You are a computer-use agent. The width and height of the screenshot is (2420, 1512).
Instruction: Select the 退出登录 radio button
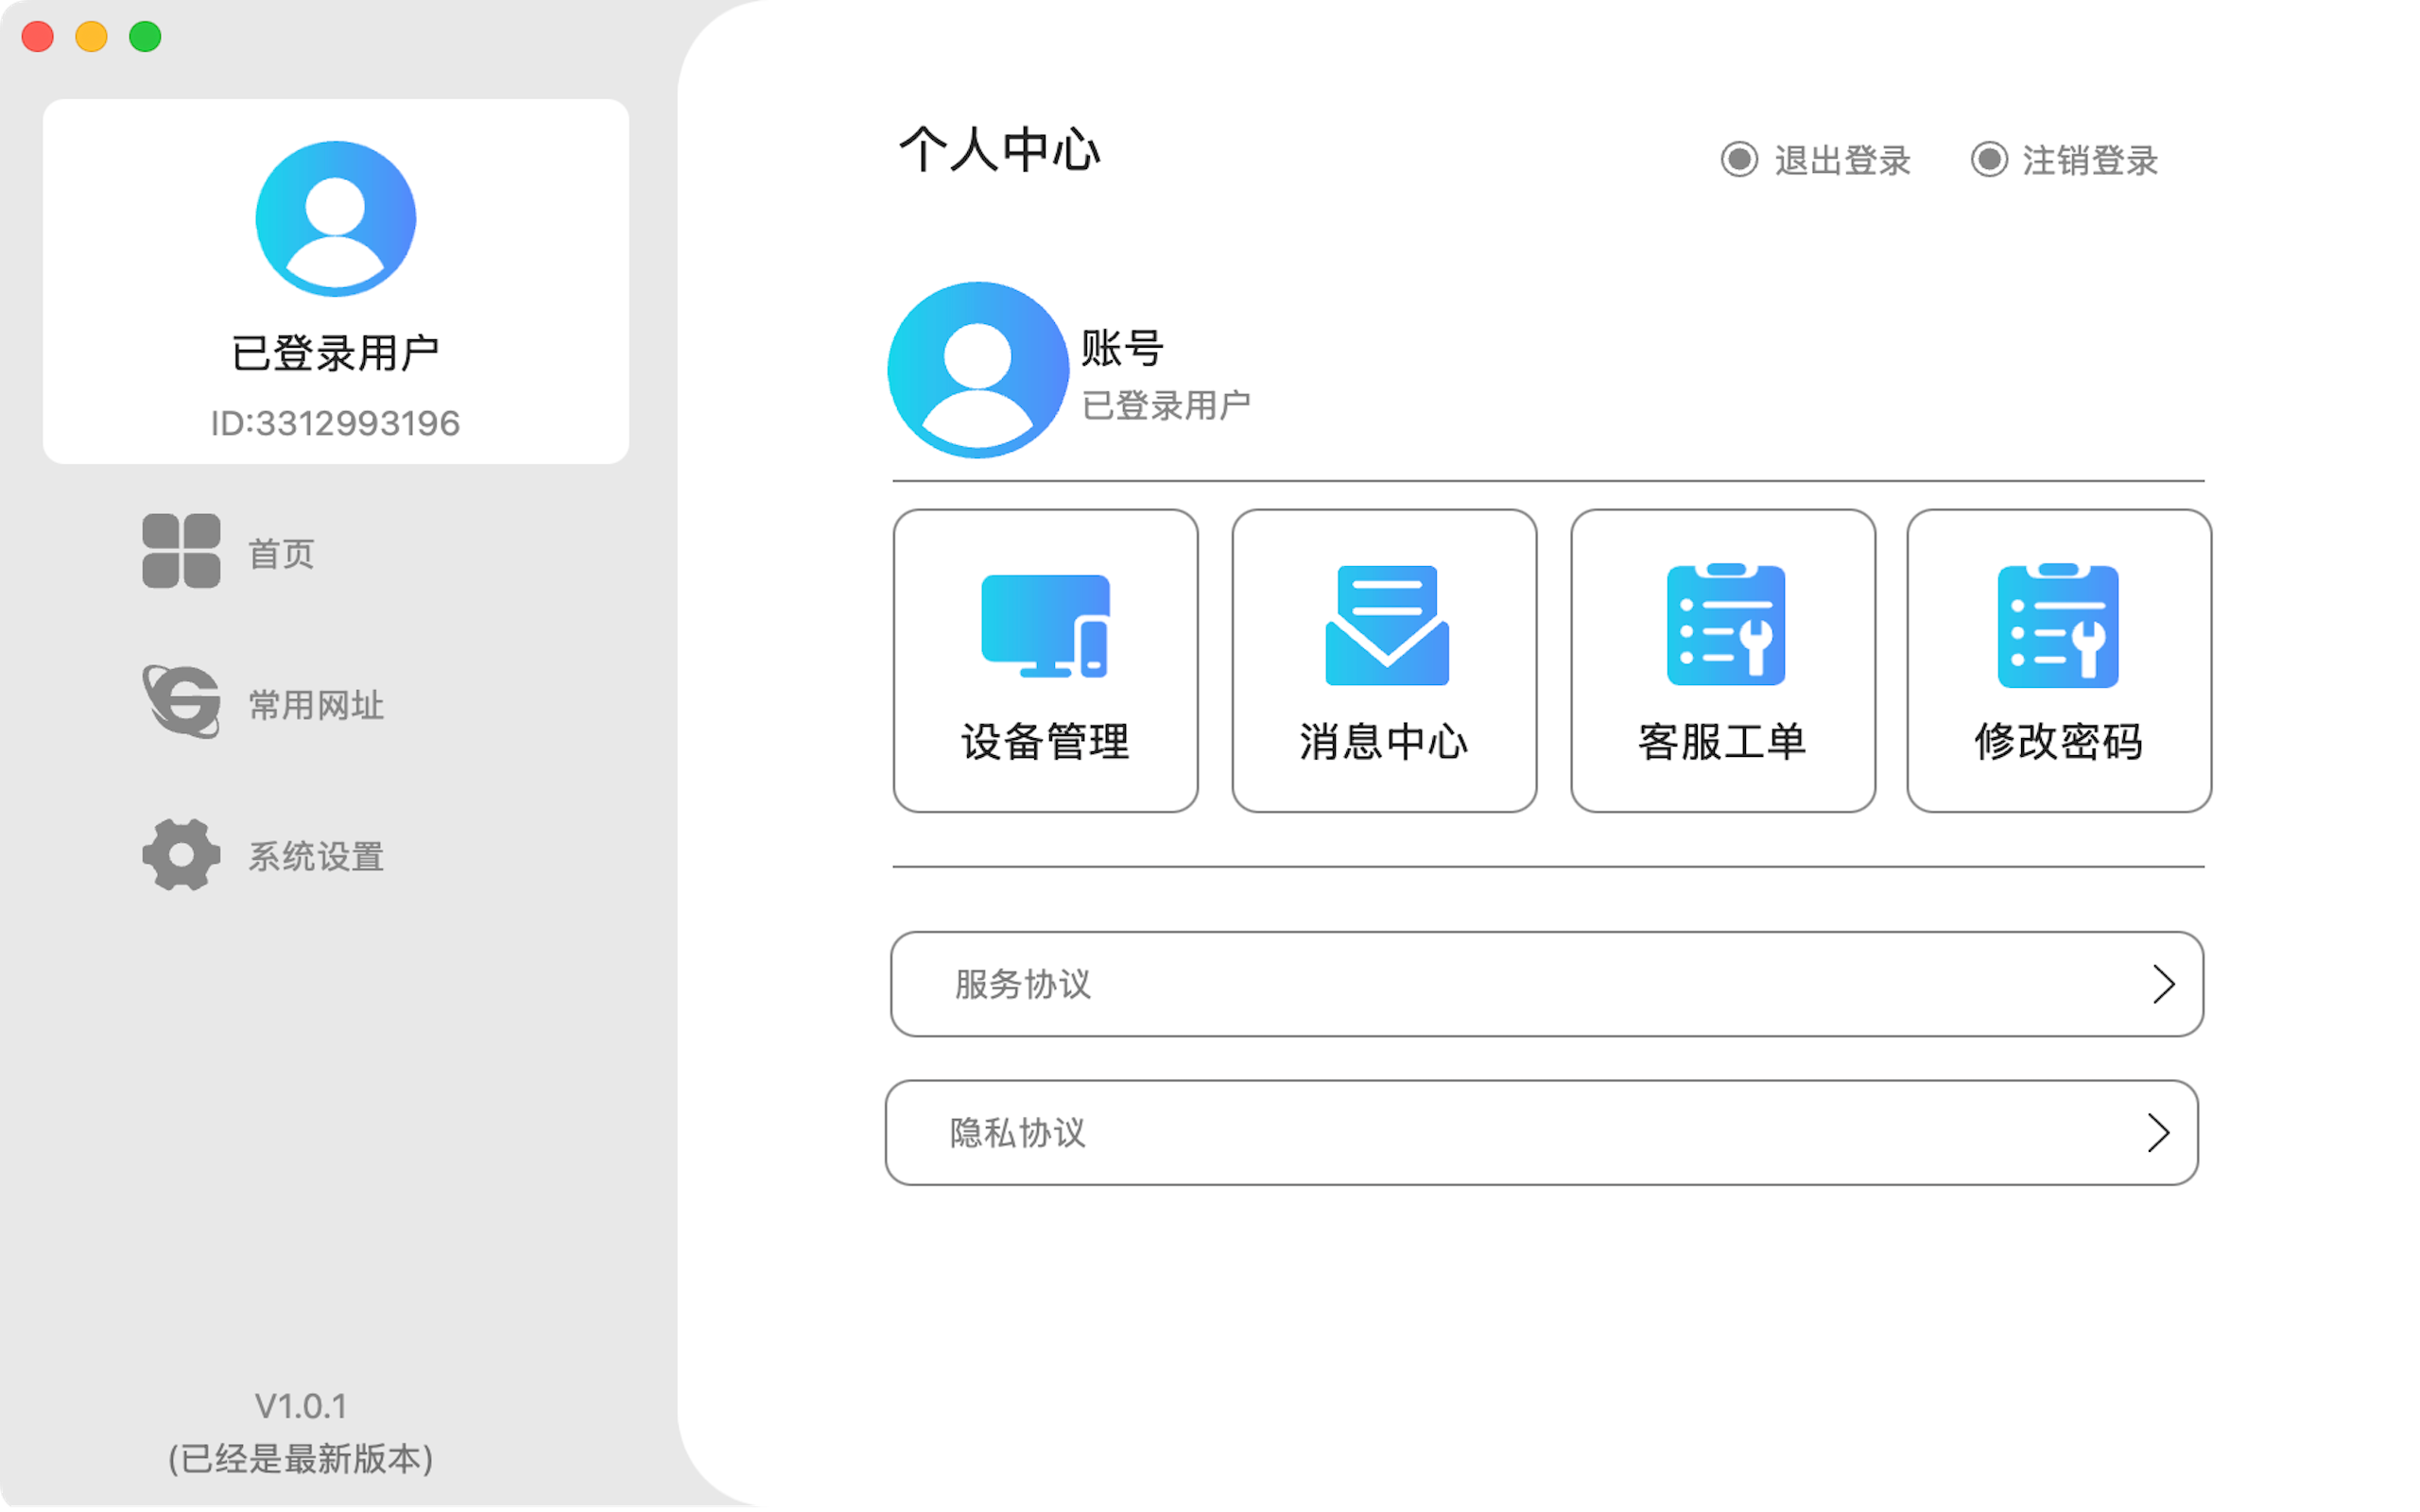(1739, 159)
